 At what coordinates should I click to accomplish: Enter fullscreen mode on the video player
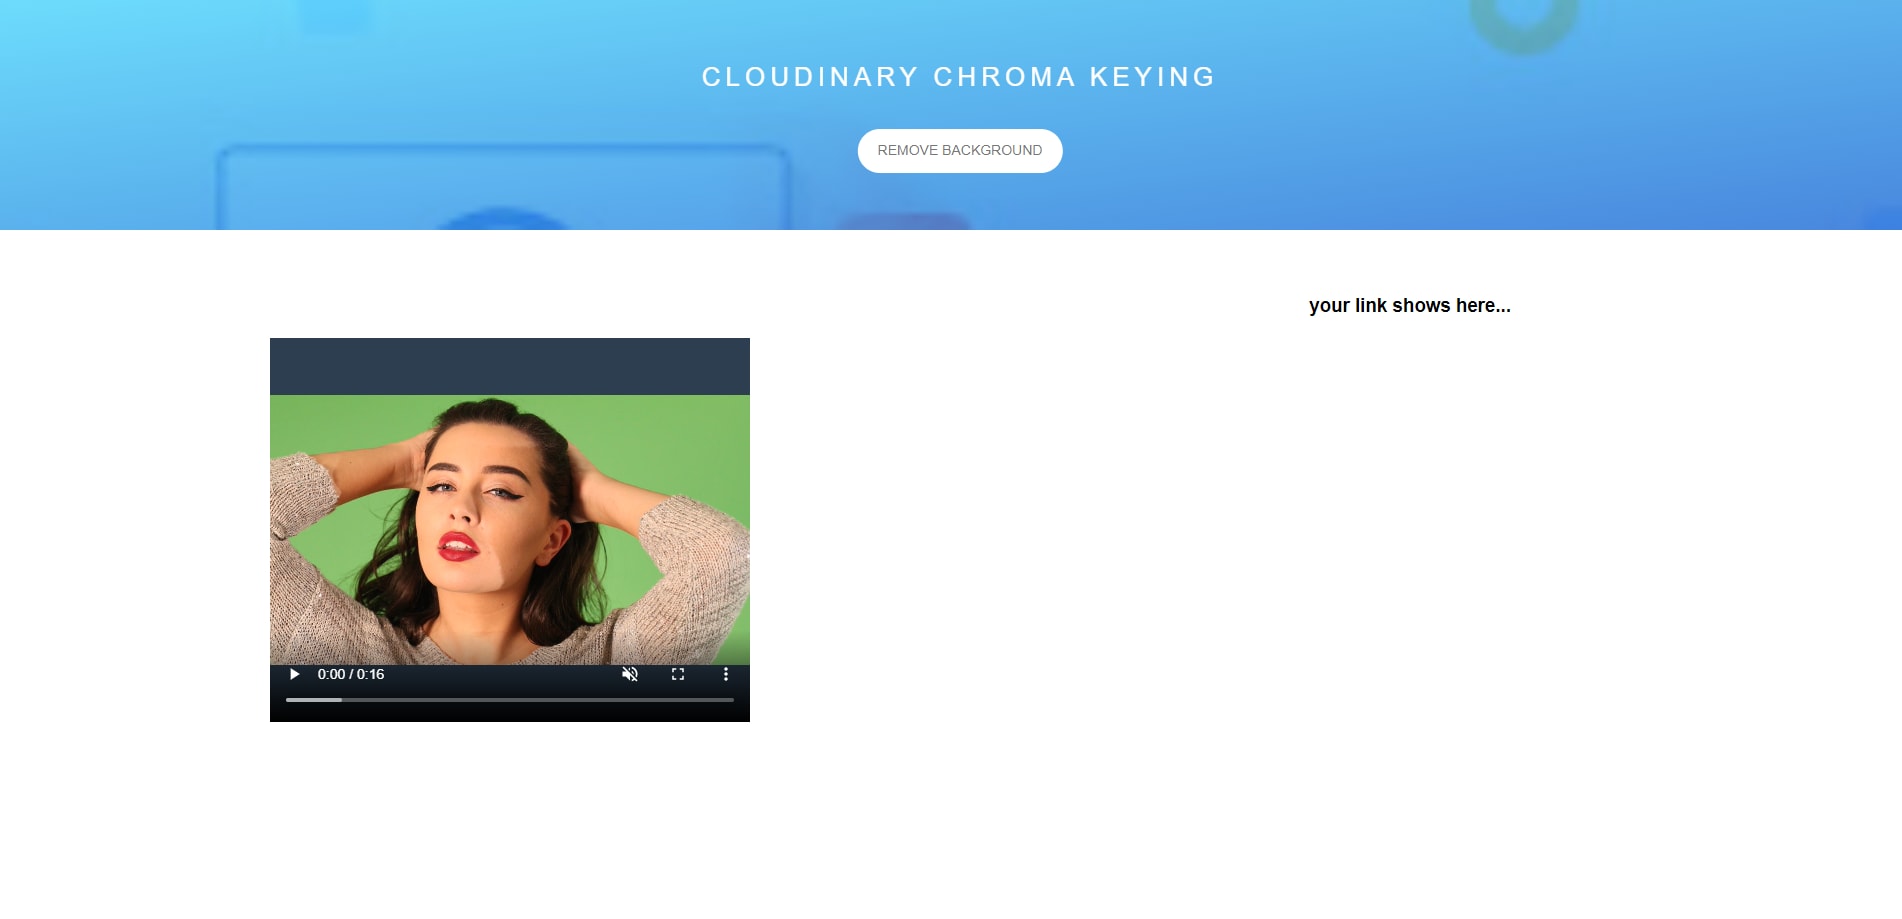click(678, 674)
